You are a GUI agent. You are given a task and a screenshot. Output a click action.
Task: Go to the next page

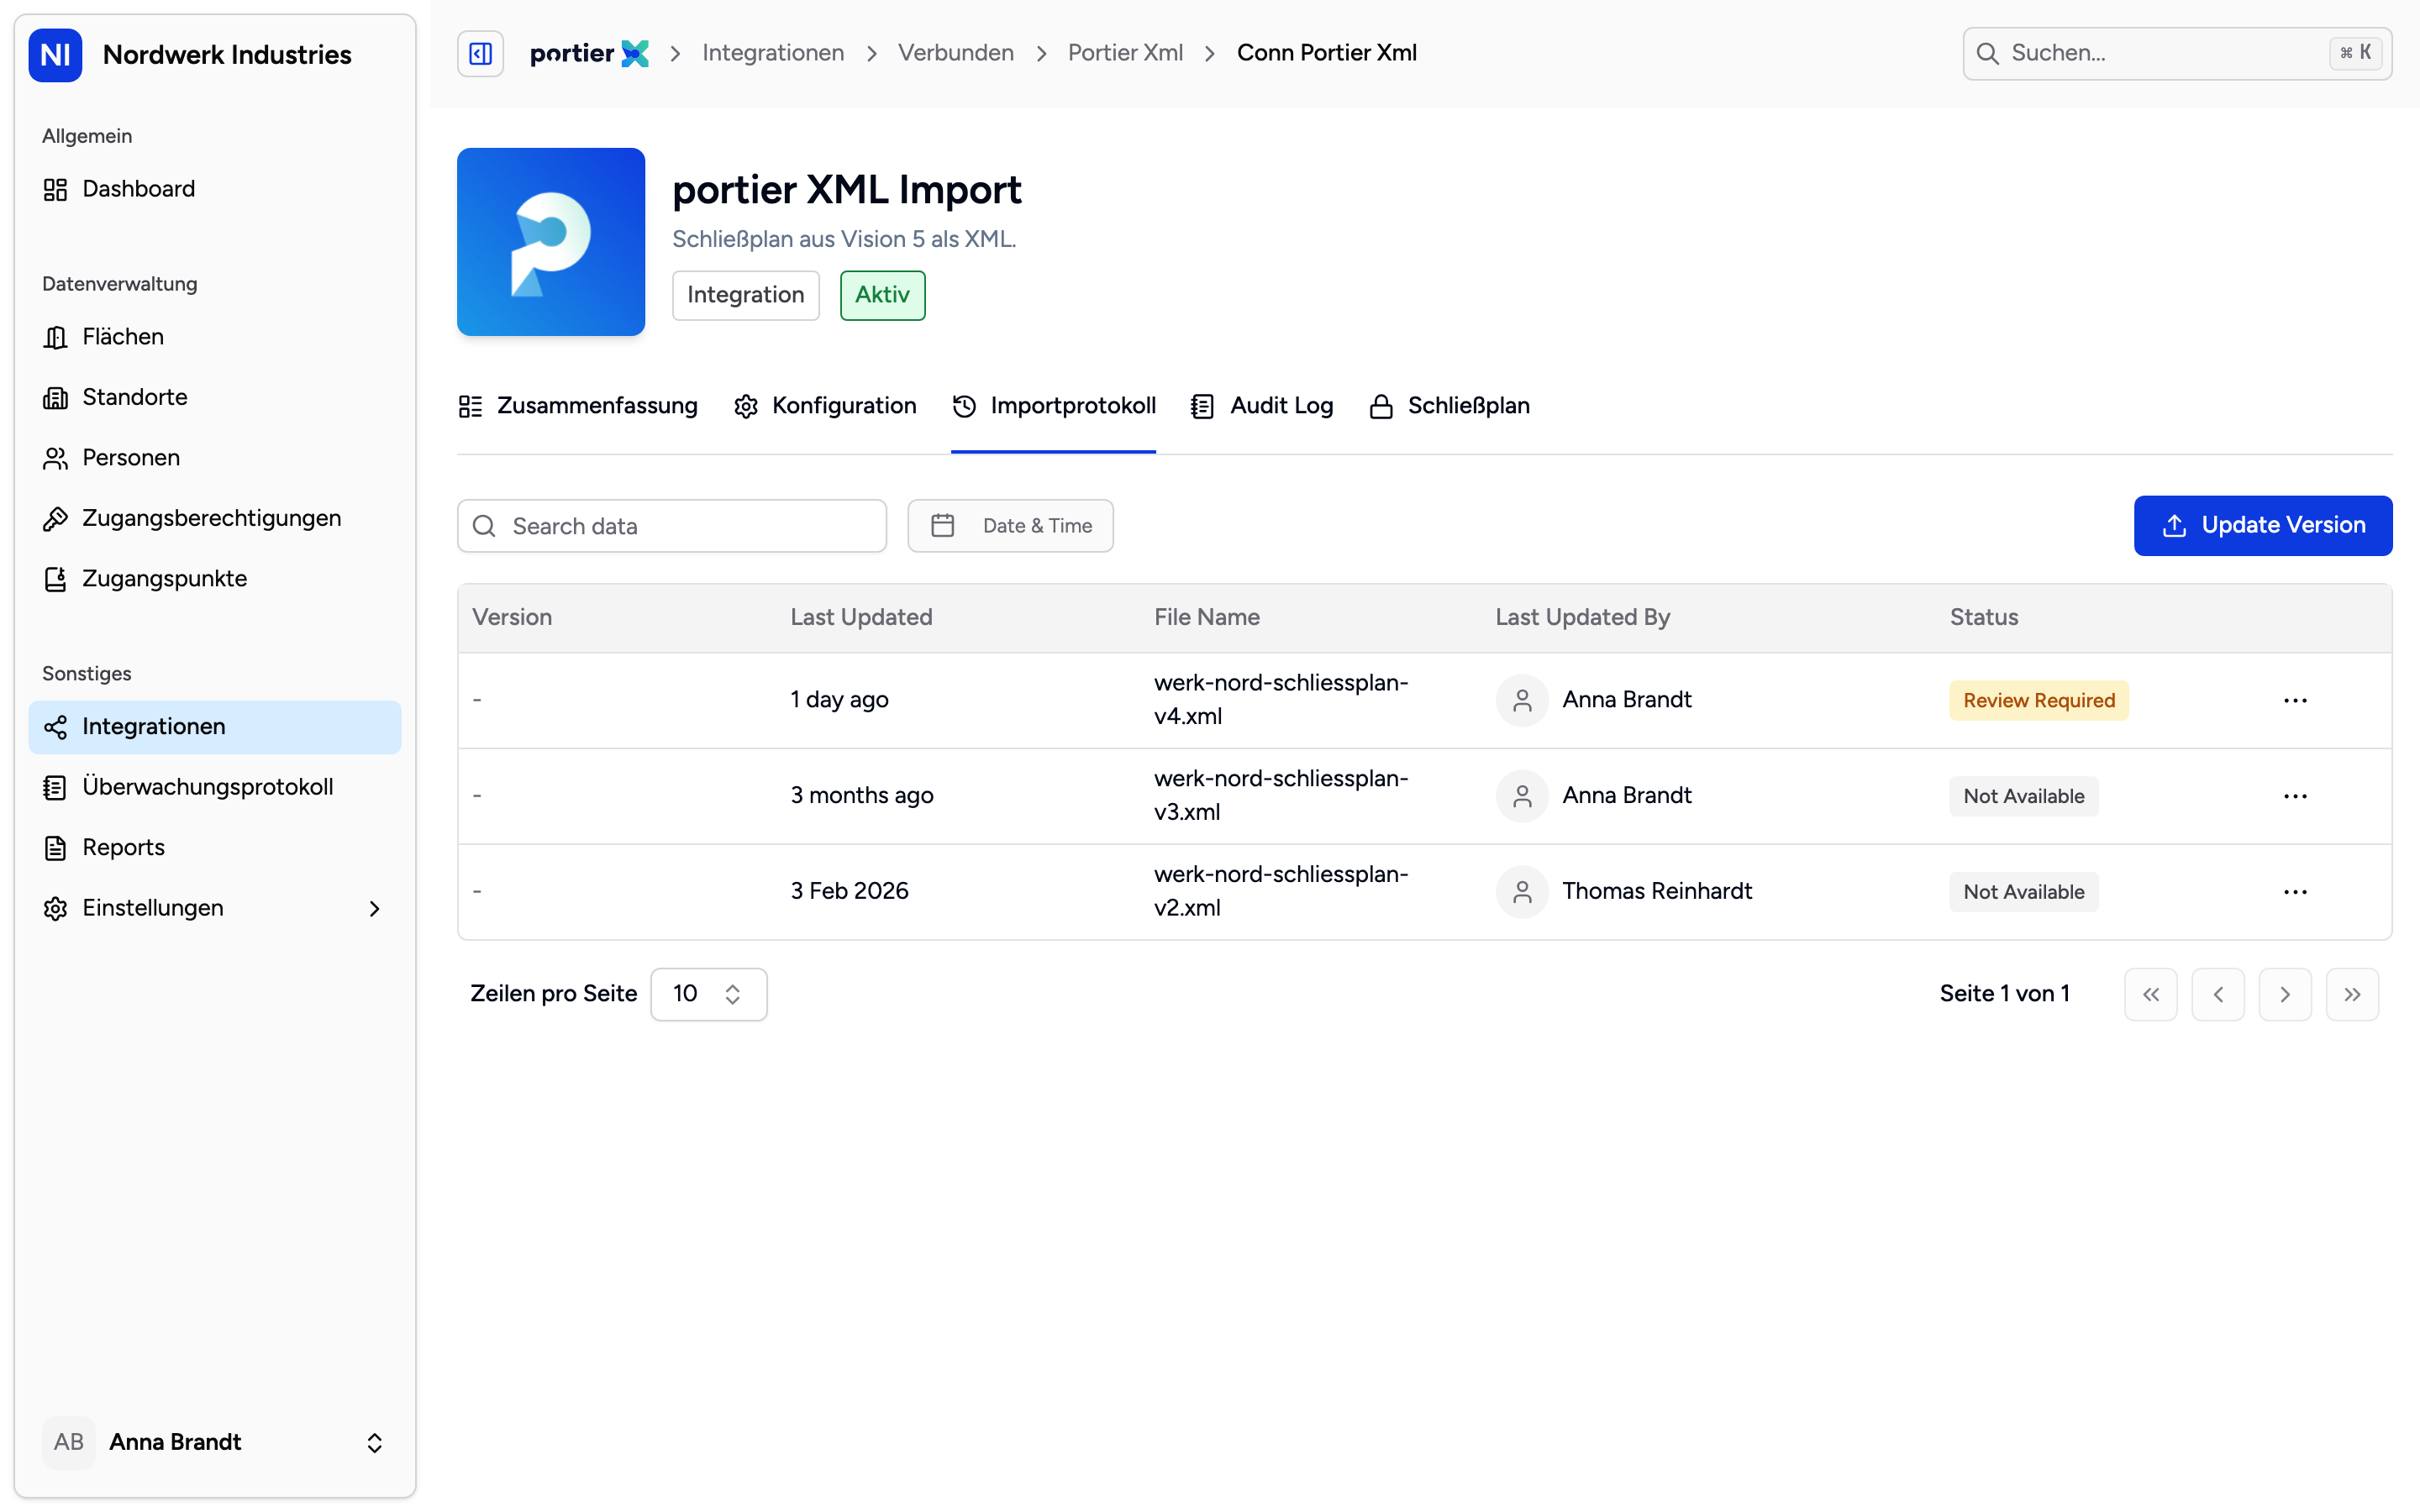coord(2285,994)
